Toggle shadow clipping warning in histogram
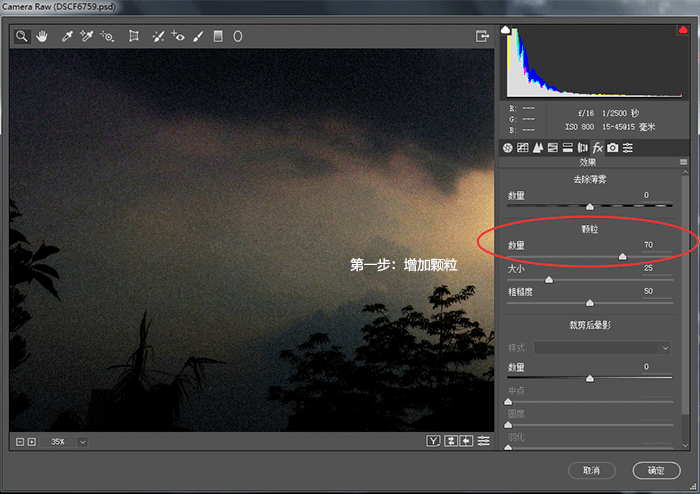The height and width of the screenshot is (494, 700). [x=505, y=30]
